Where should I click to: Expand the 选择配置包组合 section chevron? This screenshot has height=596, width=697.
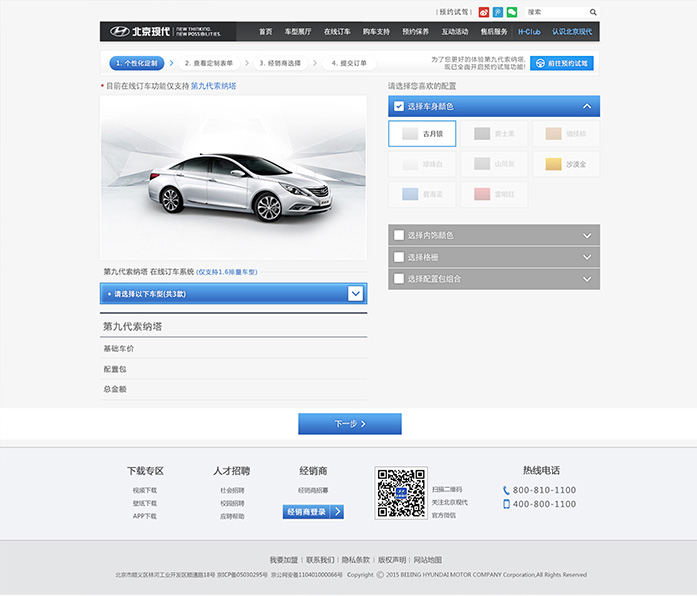click(587, 279)
